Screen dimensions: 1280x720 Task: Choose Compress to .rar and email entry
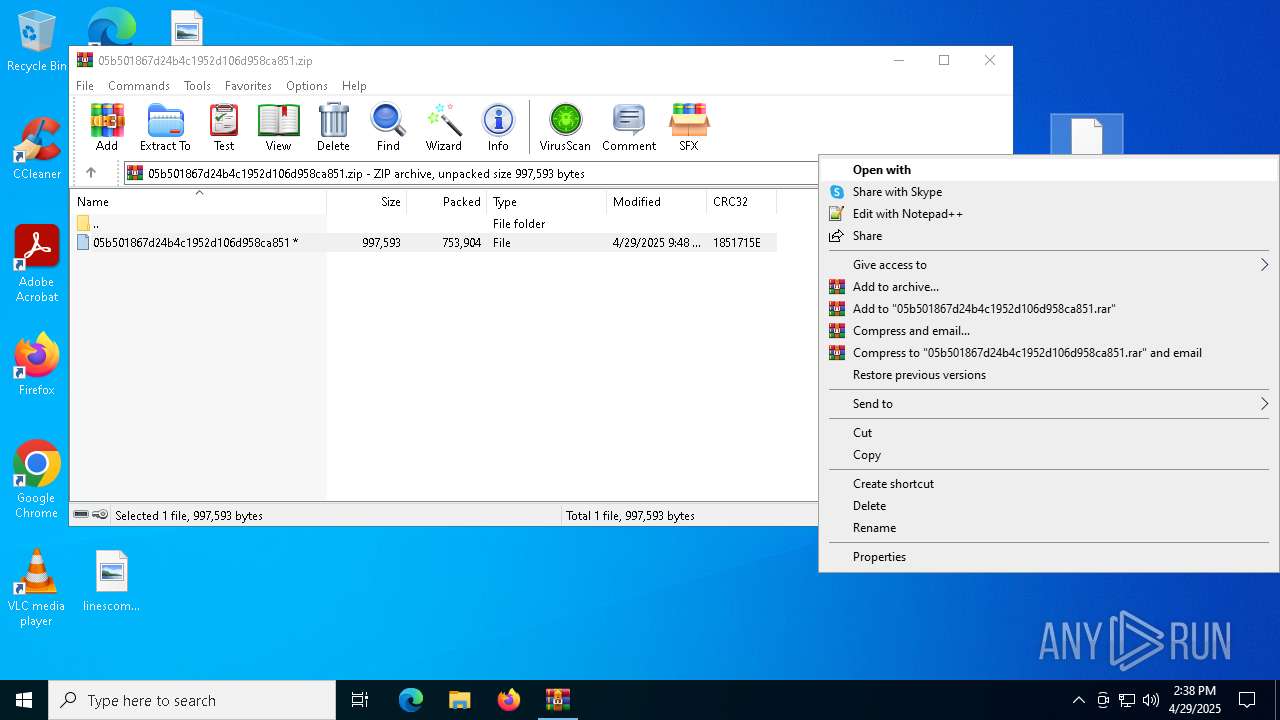1050,353
